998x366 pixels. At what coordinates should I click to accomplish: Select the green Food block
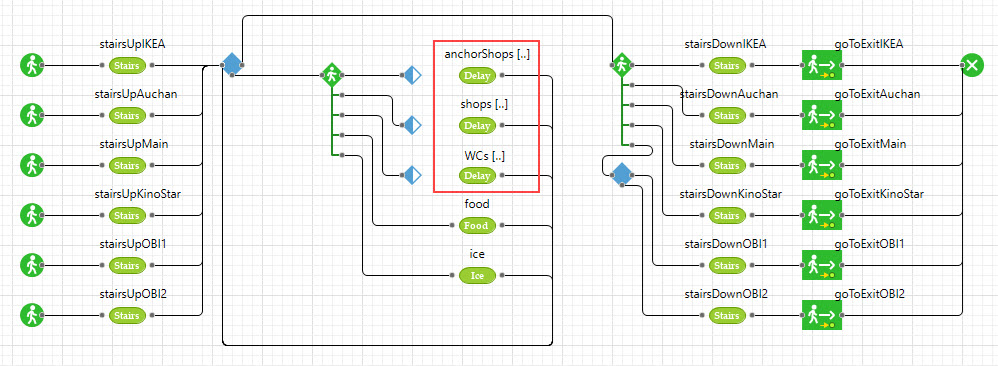tap(477, 225)
